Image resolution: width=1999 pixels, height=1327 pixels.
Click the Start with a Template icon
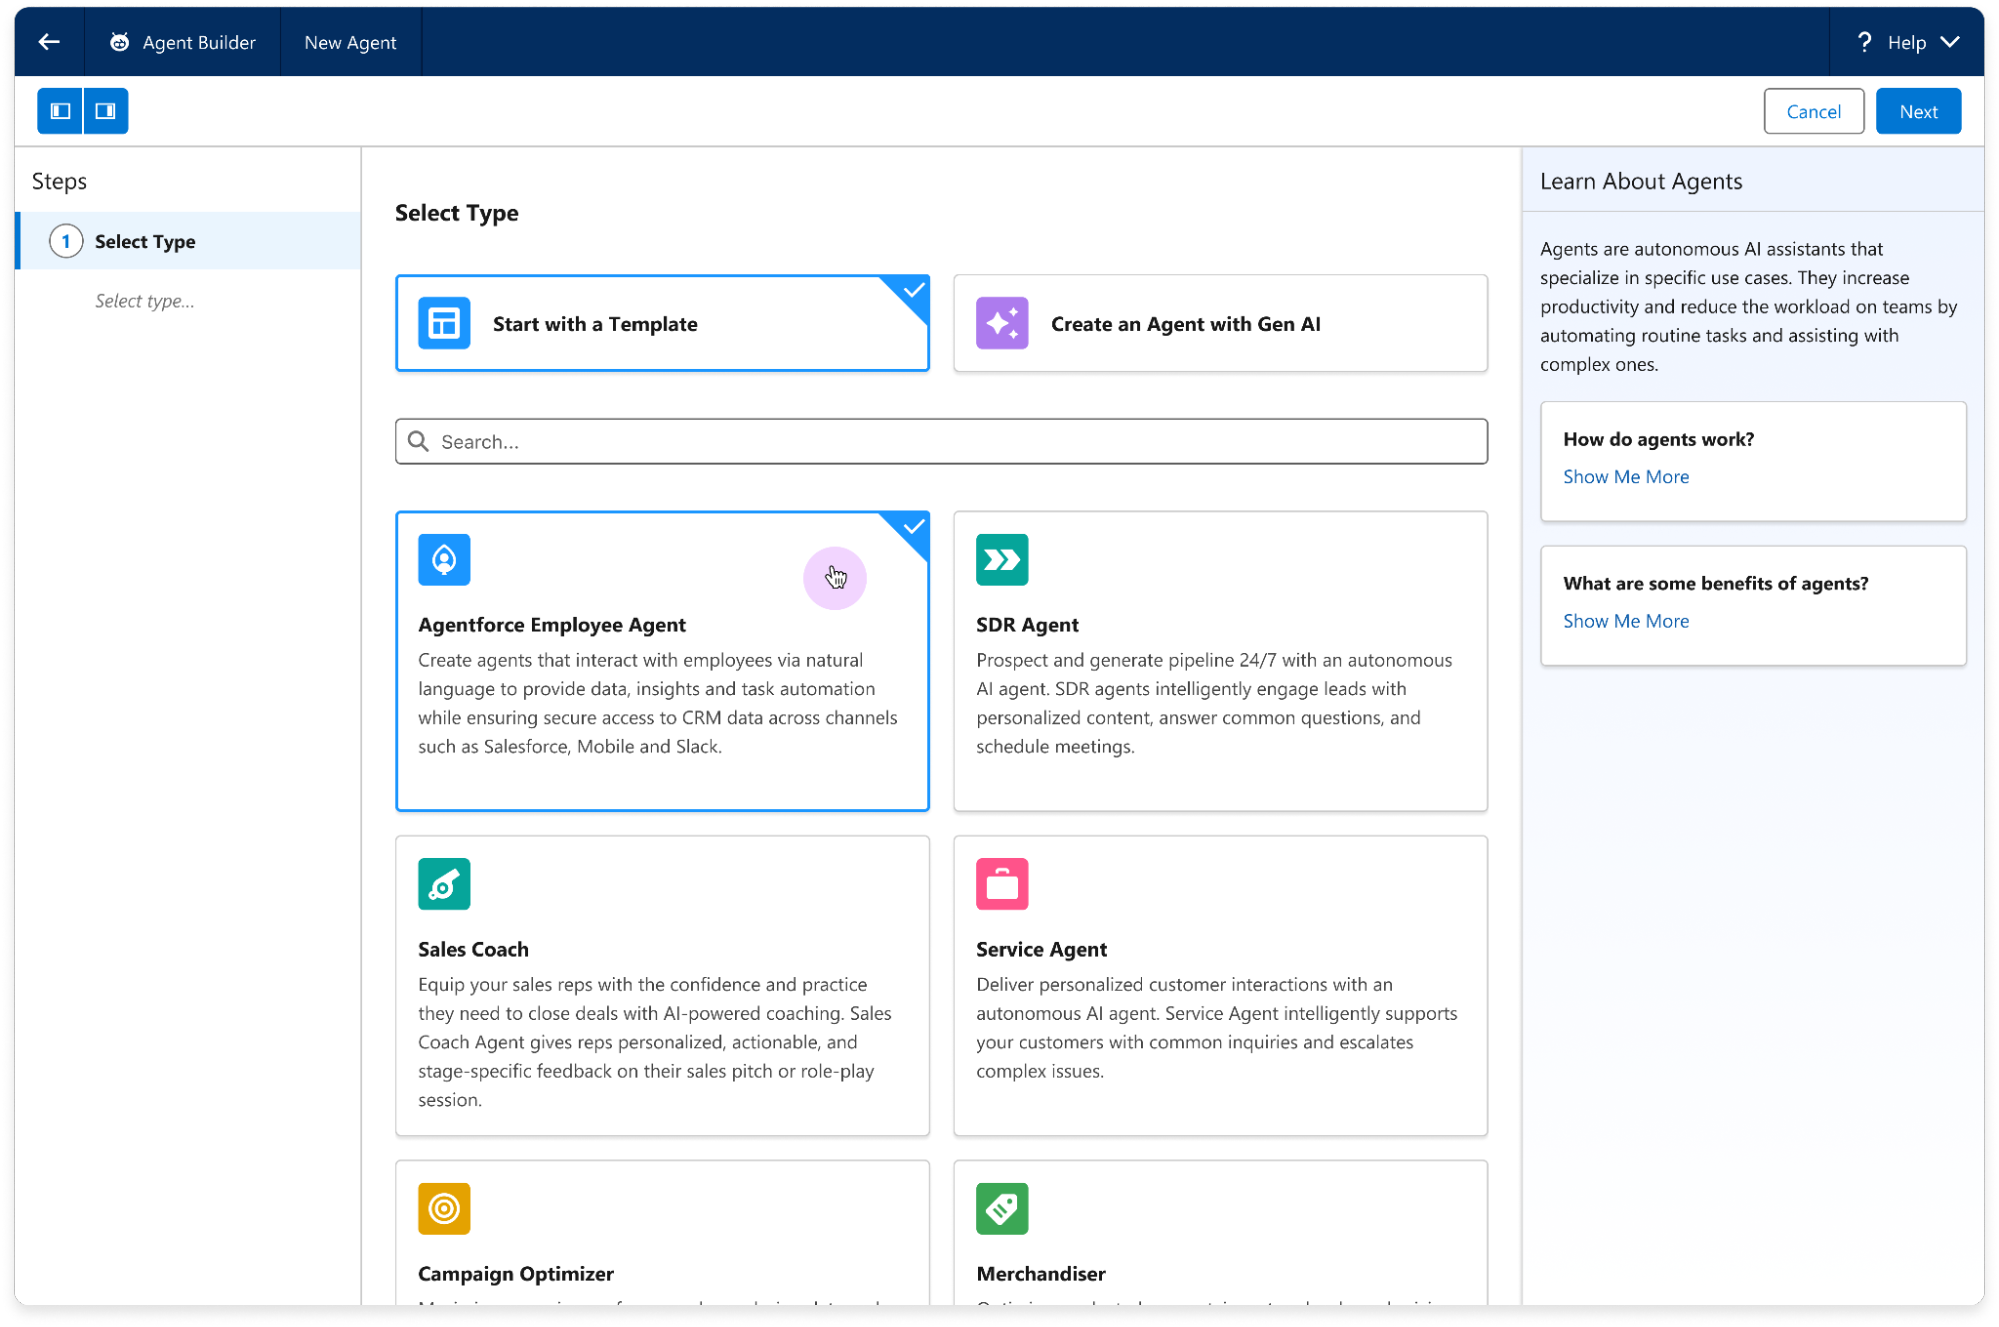444,323
